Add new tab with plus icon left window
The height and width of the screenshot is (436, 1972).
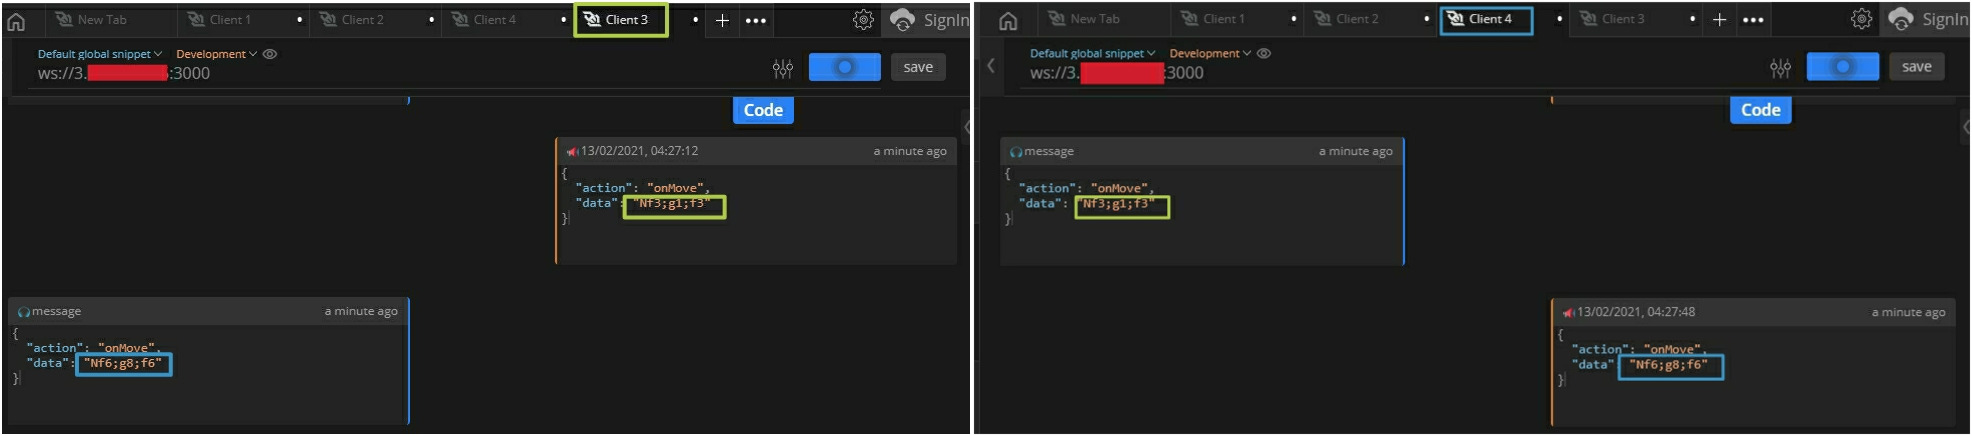pyautogui.click(x=722, y=20)
